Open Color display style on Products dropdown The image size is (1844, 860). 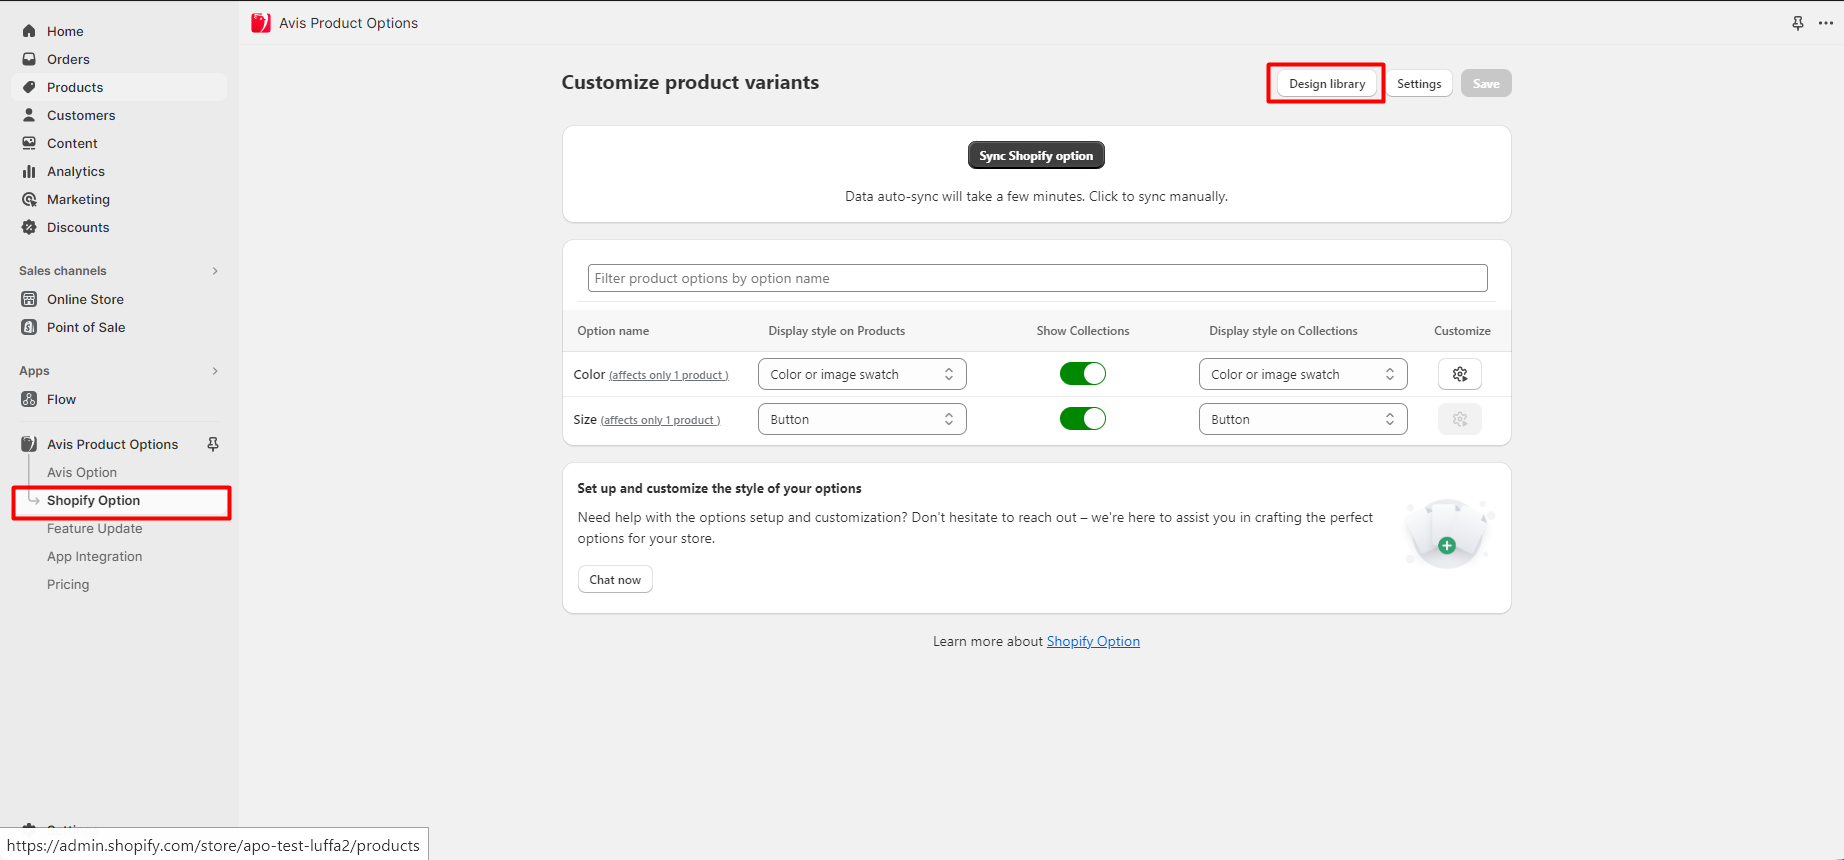point(861,374)
